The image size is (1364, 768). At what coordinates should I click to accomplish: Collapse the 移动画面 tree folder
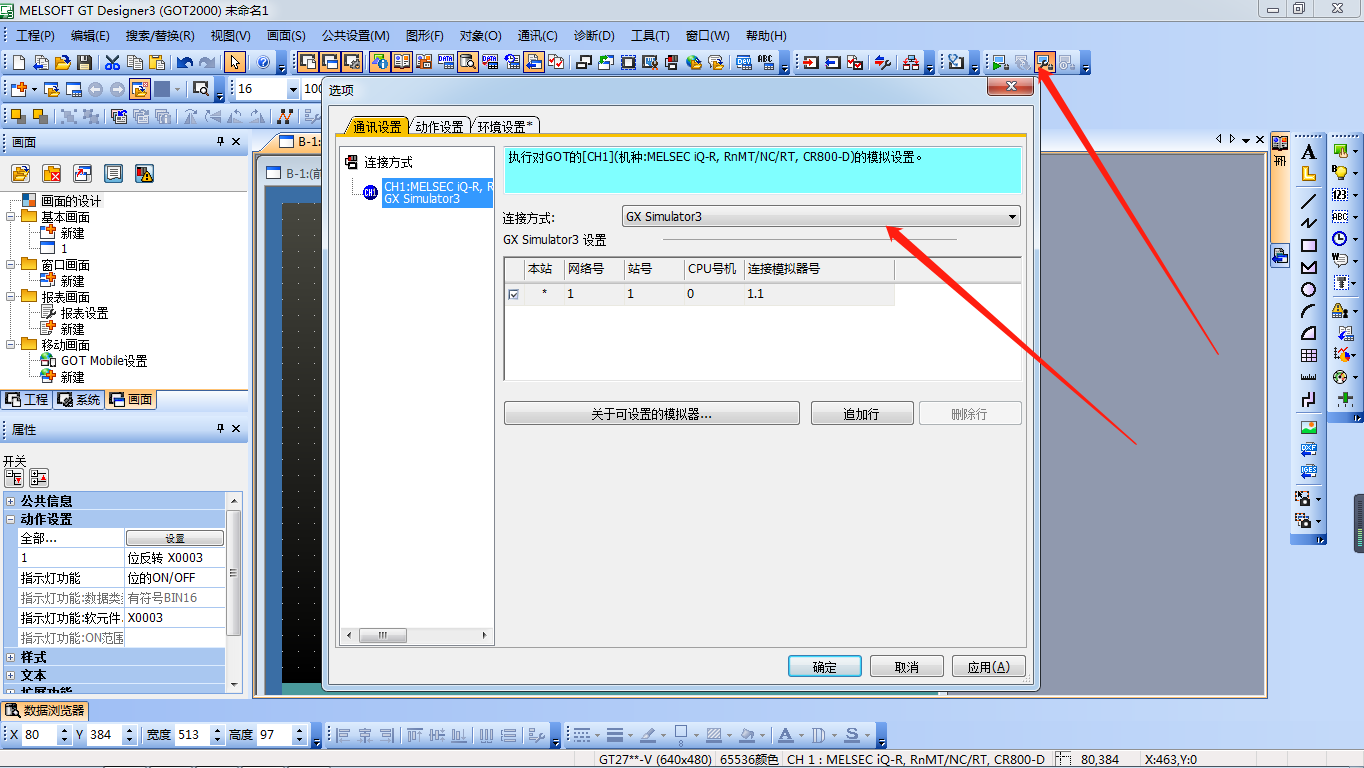coord(11,345)
